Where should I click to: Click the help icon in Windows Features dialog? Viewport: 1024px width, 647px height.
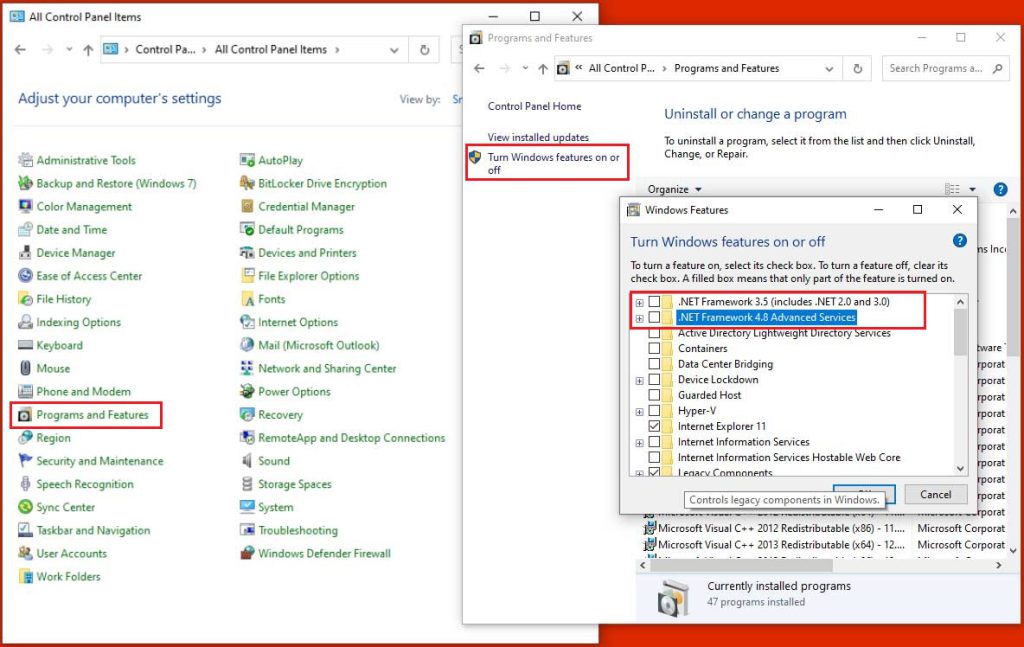pos(959,240)
